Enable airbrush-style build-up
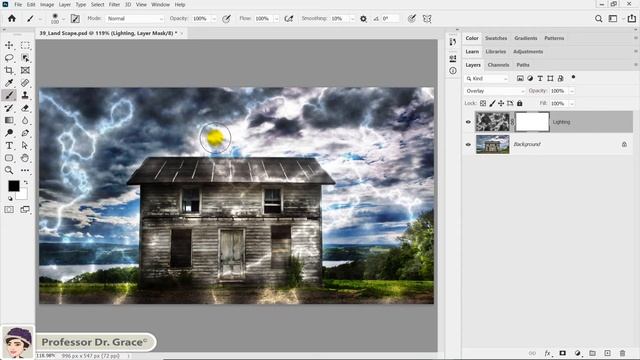This screenshot has width=640, height=360. pyautogui.click(x=289, y=19)
